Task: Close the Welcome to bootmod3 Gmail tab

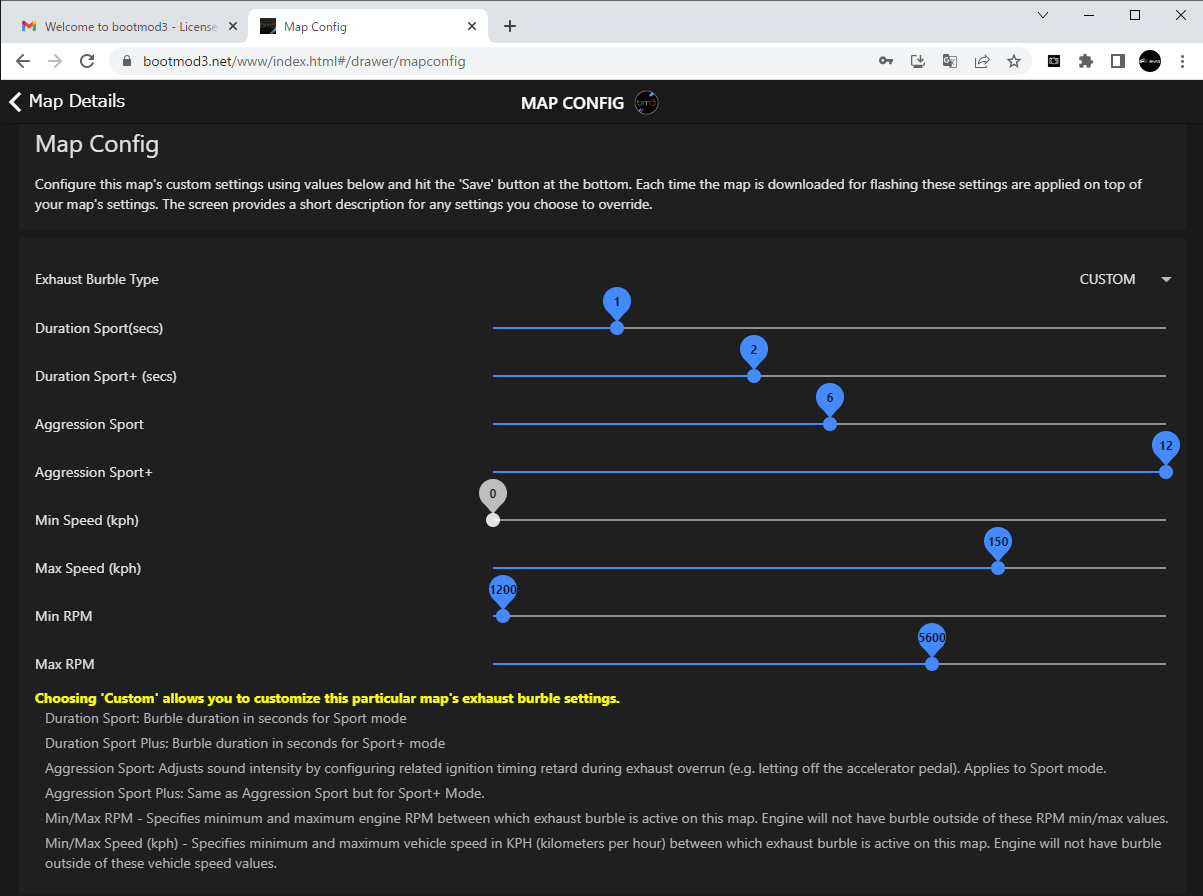Action: (x=233, y=26)
